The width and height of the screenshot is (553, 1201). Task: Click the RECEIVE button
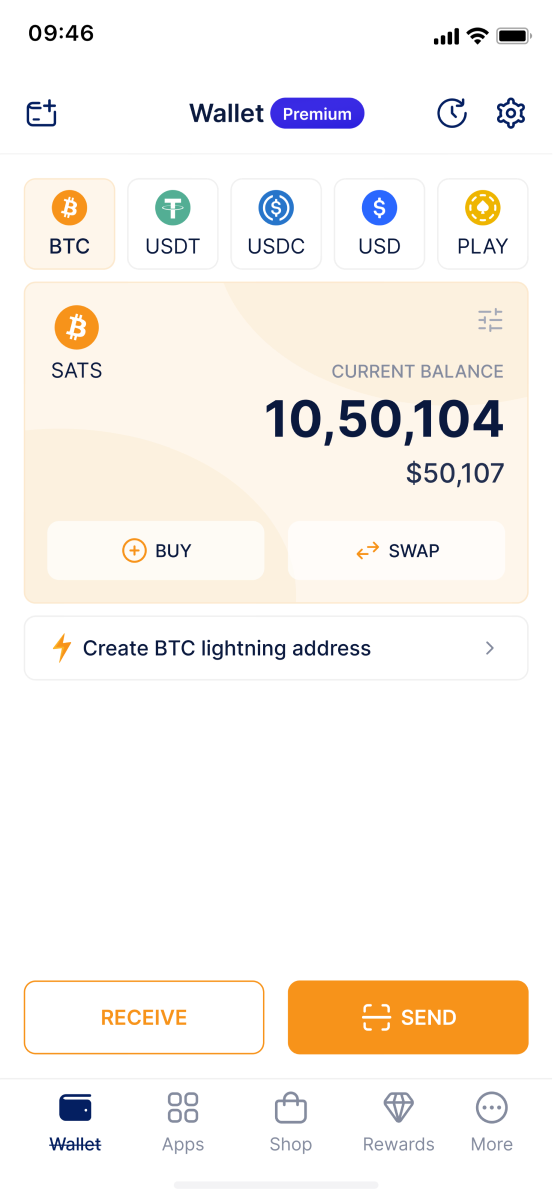click(x=144, y=1017)
